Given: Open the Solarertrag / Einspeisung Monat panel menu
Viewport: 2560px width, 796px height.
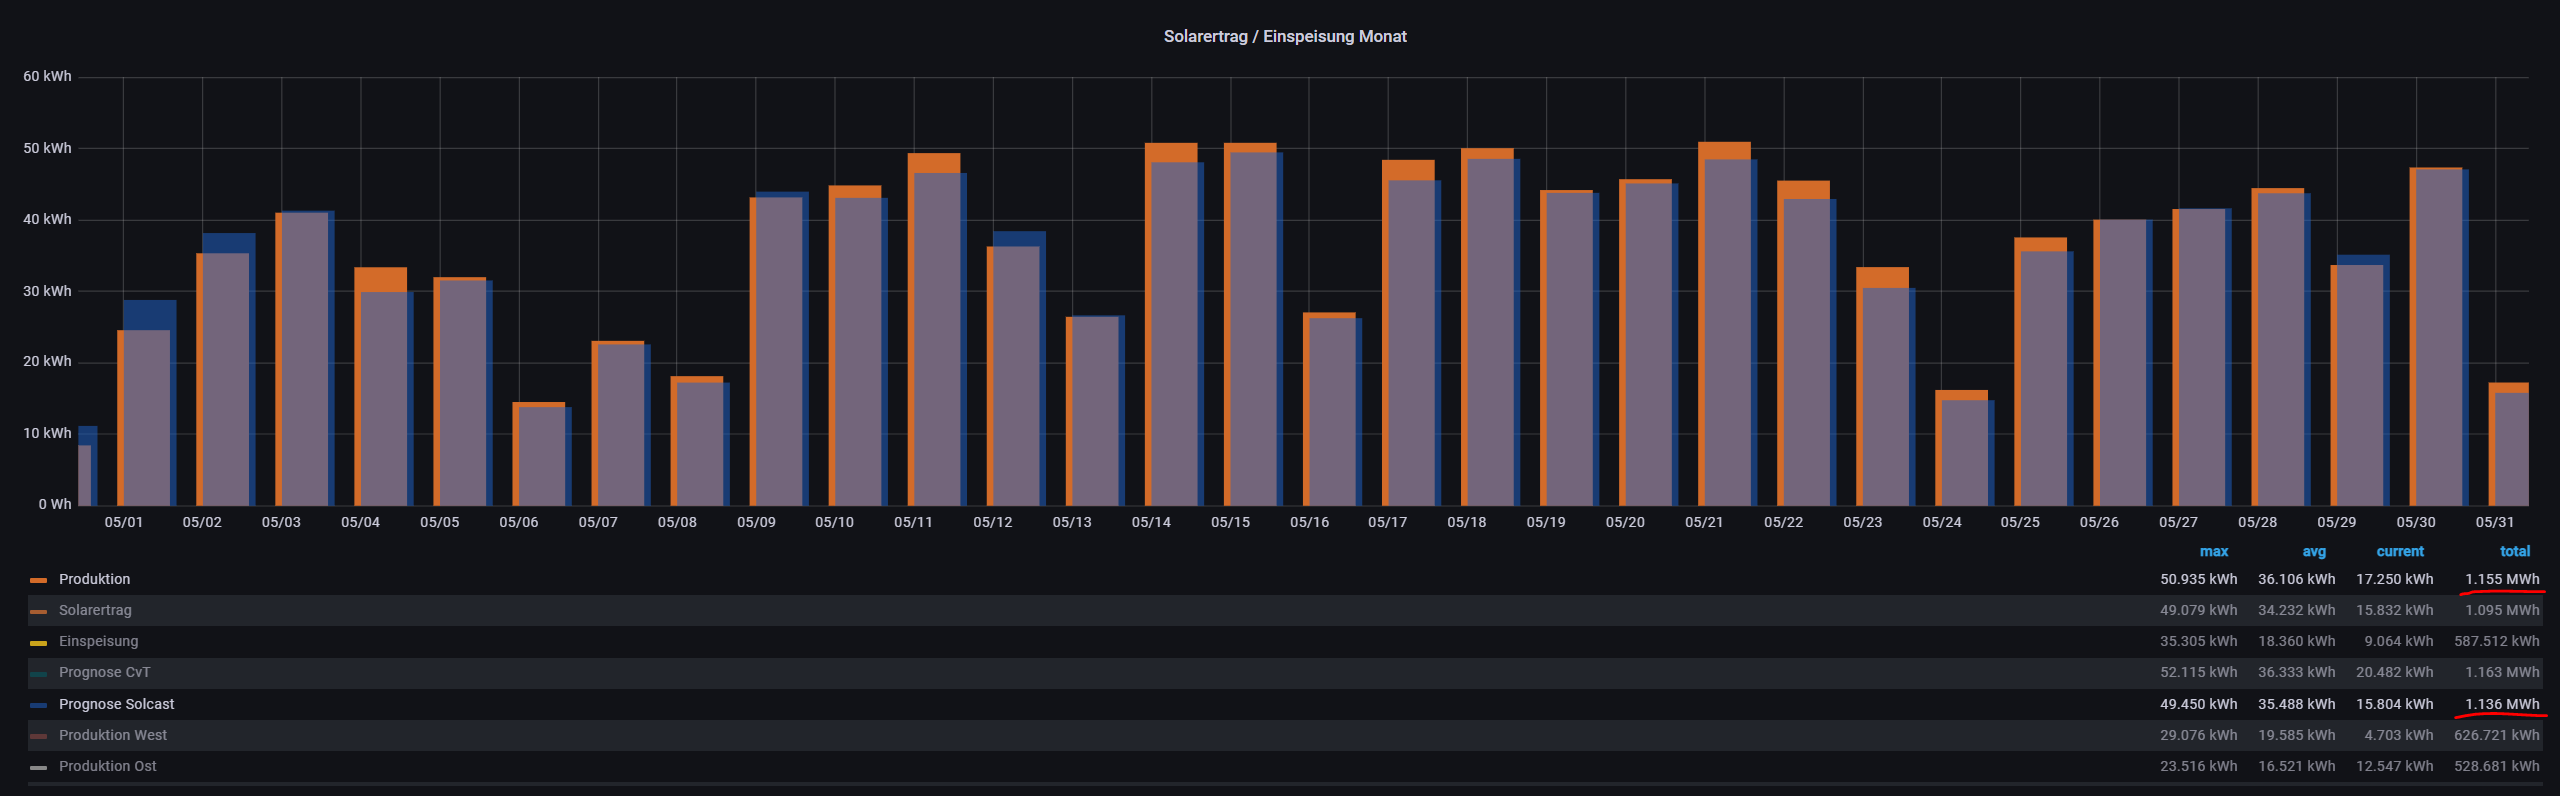Looking at the screenshot, I should tap(1284, 36).
